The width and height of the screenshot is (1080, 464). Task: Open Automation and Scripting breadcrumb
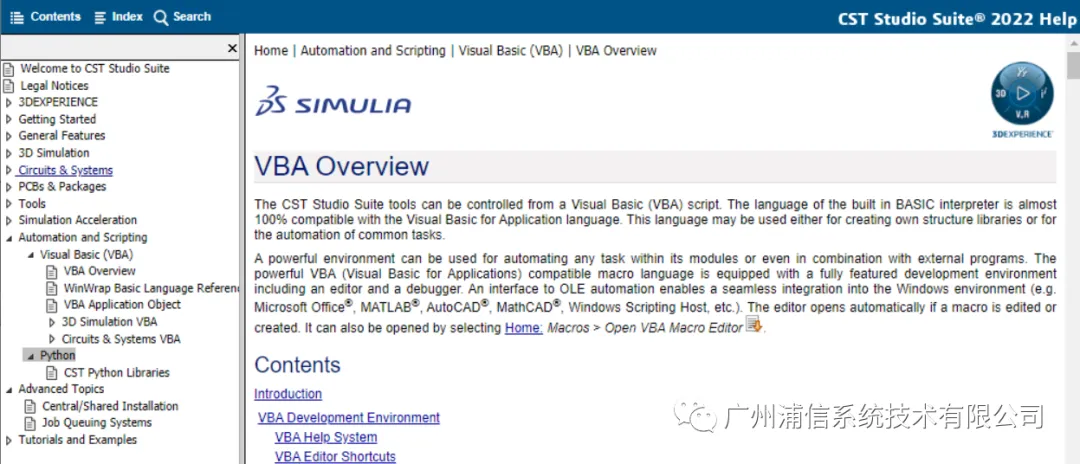(x=373, y=50)
